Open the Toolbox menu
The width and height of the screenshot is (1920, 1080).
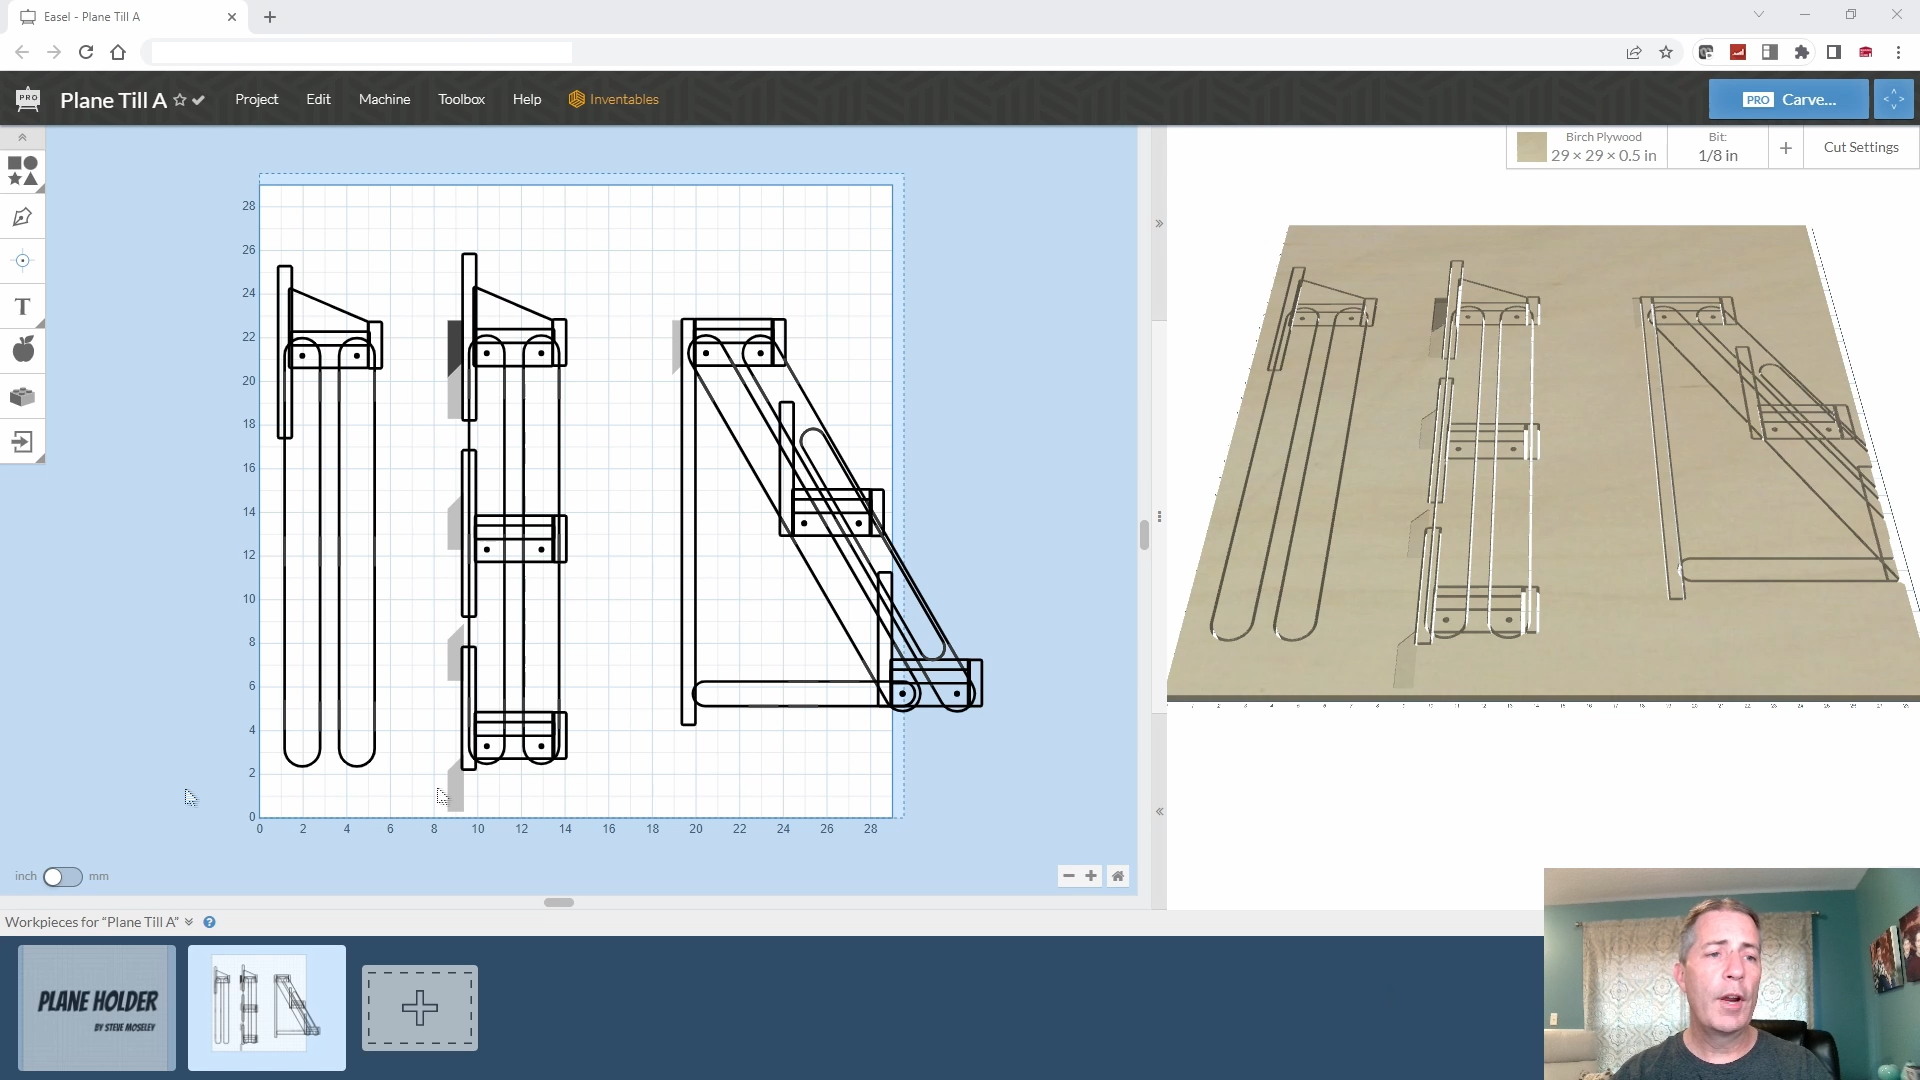461,99
